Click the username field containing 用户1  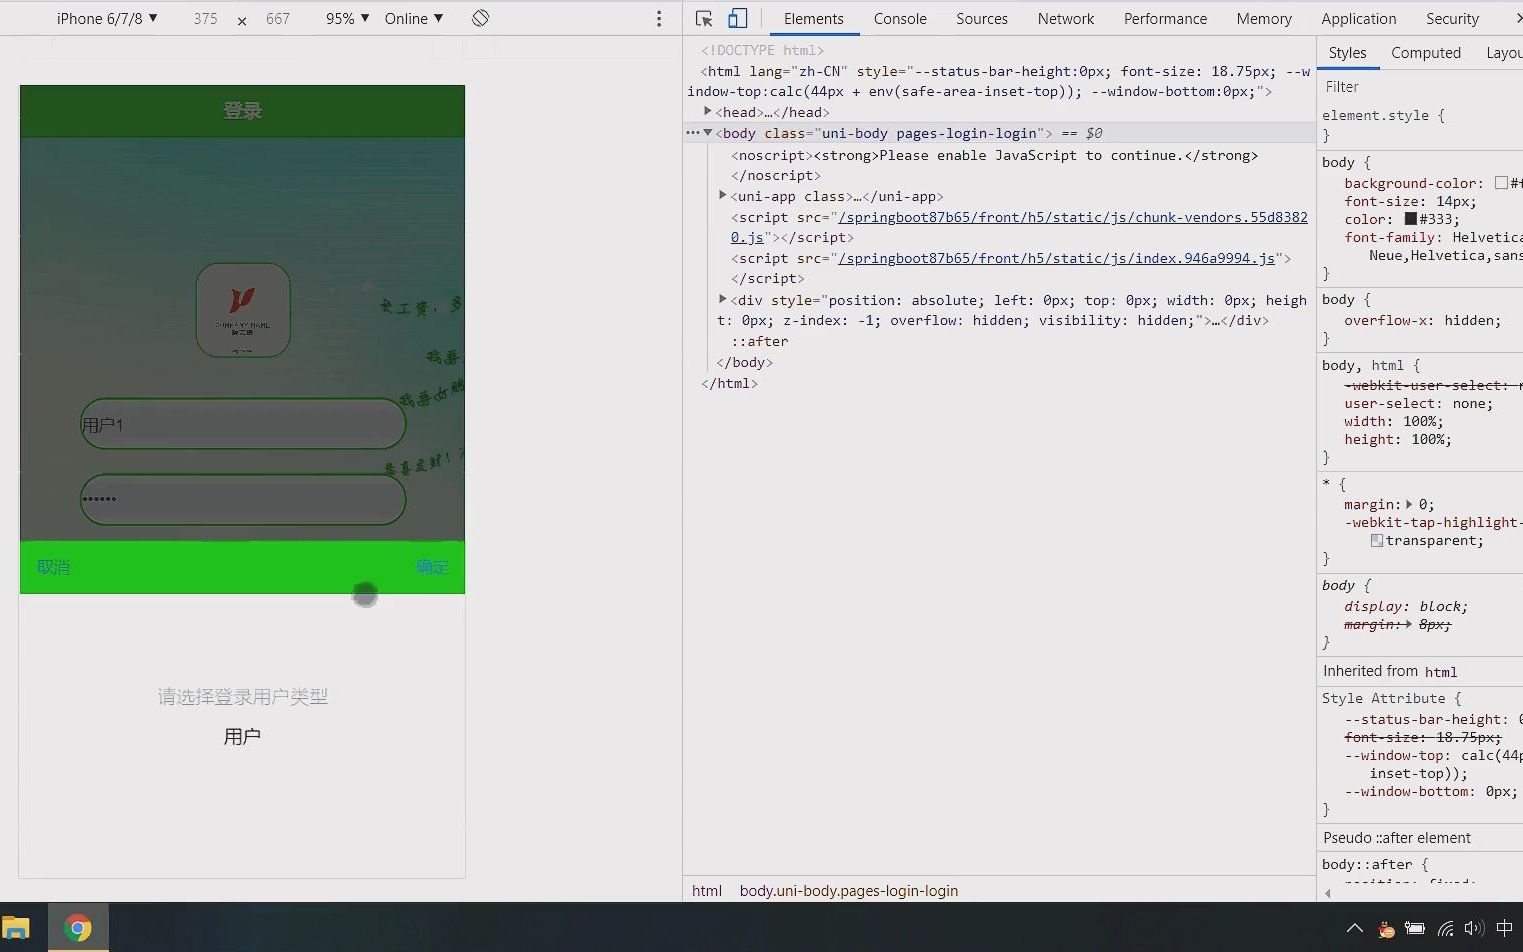click(243, 424)
